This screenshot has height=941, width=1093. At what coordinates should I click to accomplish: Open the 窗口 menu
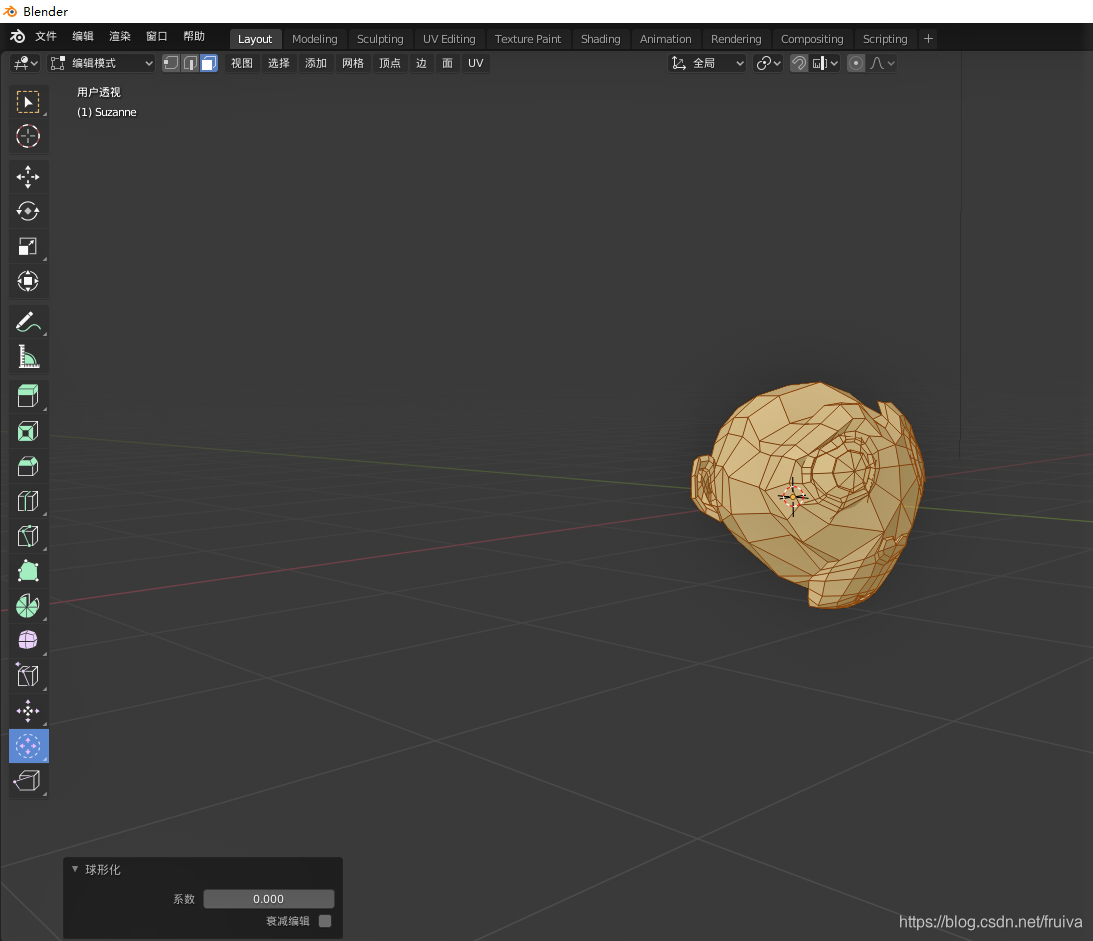point(157,37)
